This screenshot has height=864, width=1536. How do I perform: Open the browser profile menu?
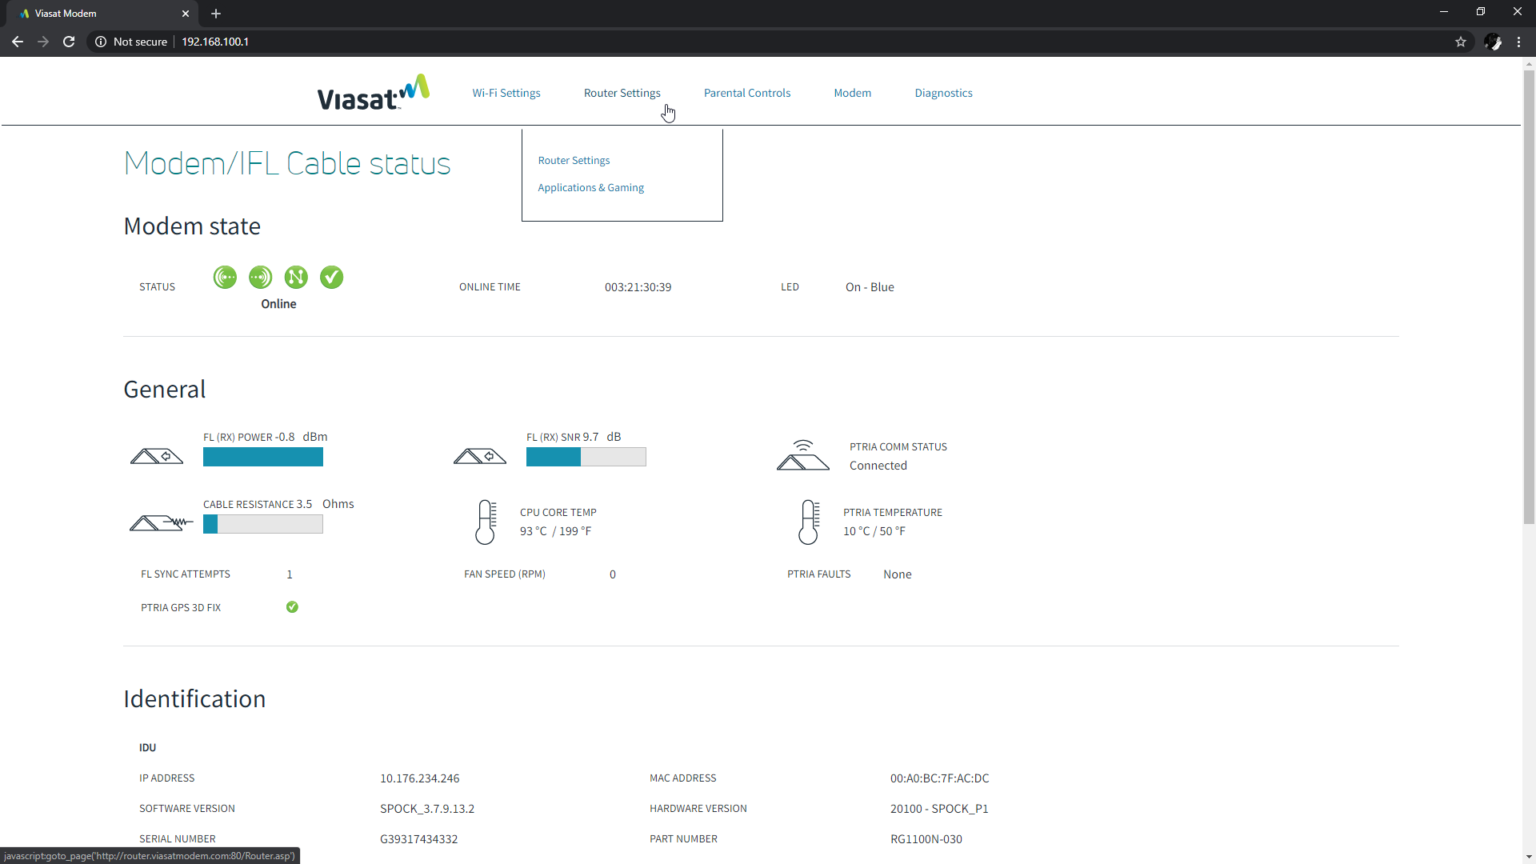click(x=1493, y=41)
